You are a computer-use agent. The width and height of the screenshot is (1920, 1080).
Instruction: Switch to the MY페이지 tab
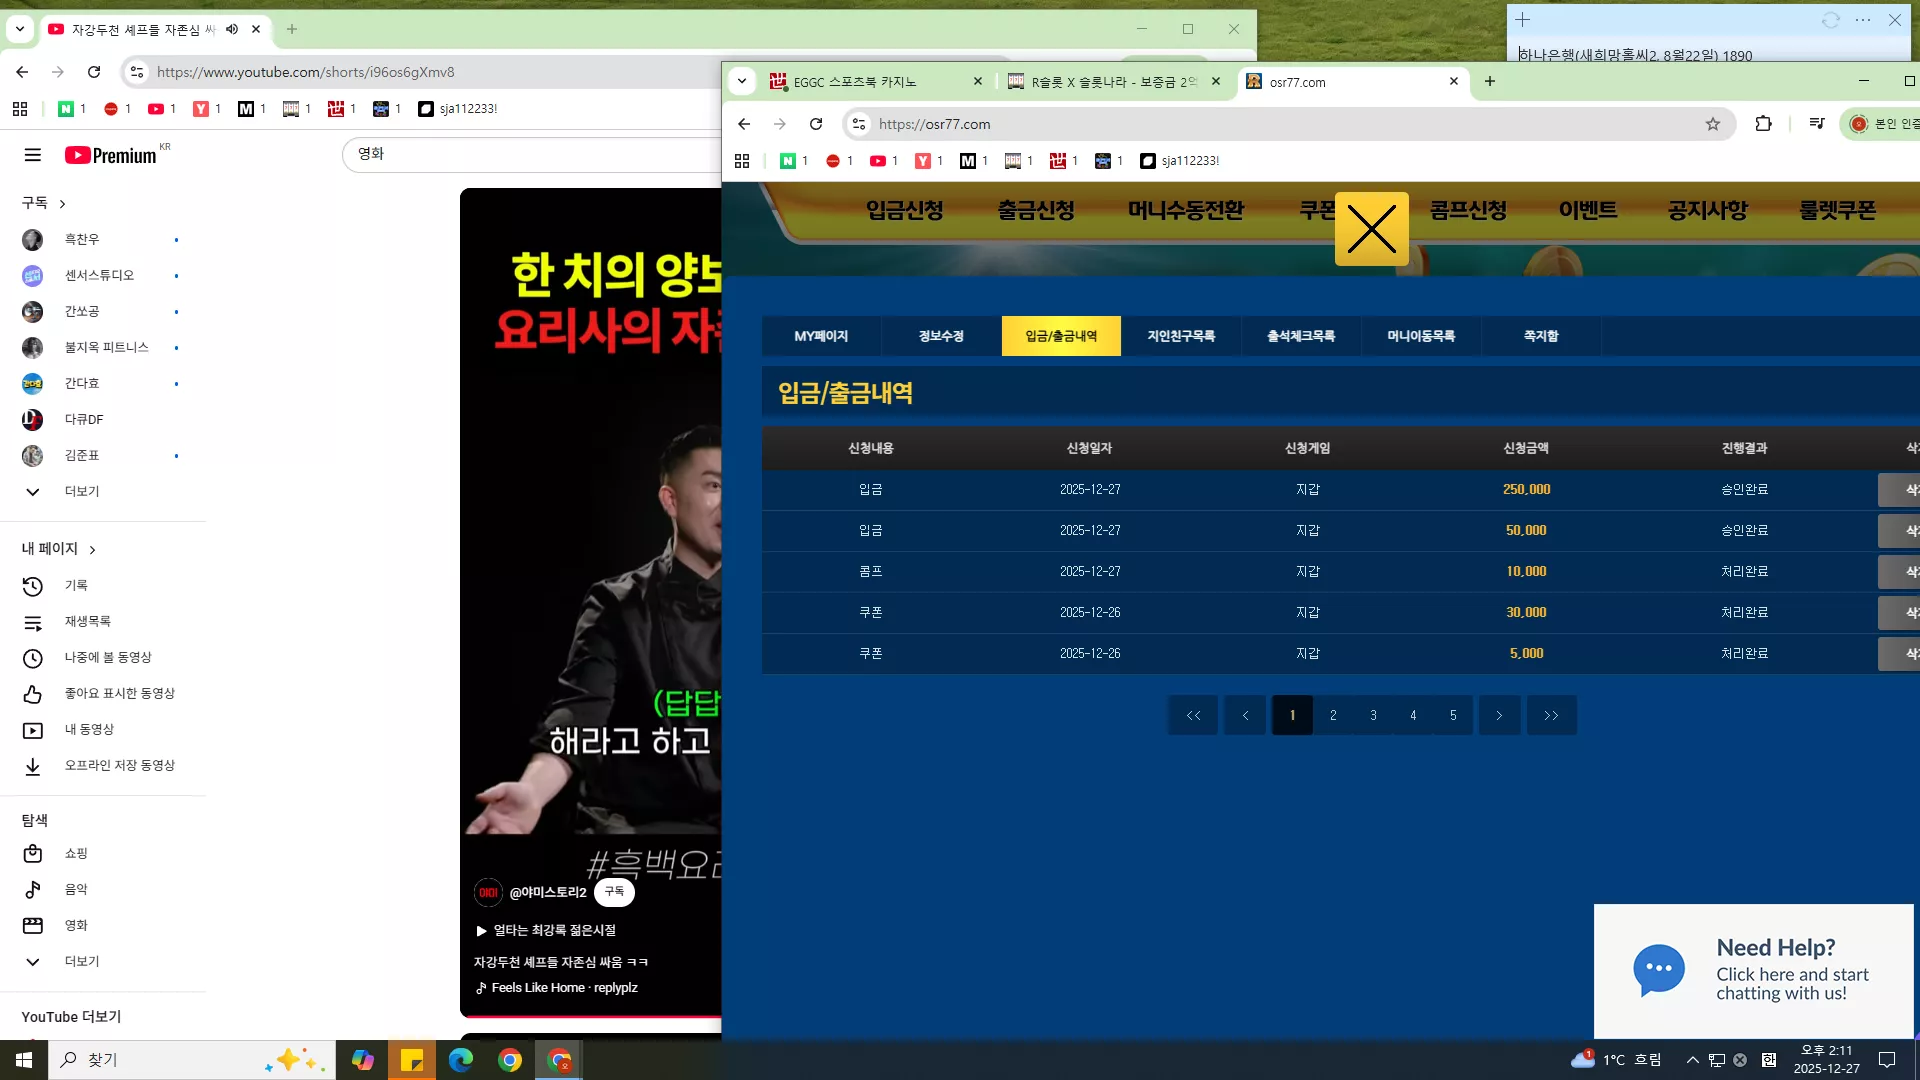(821, 336)
